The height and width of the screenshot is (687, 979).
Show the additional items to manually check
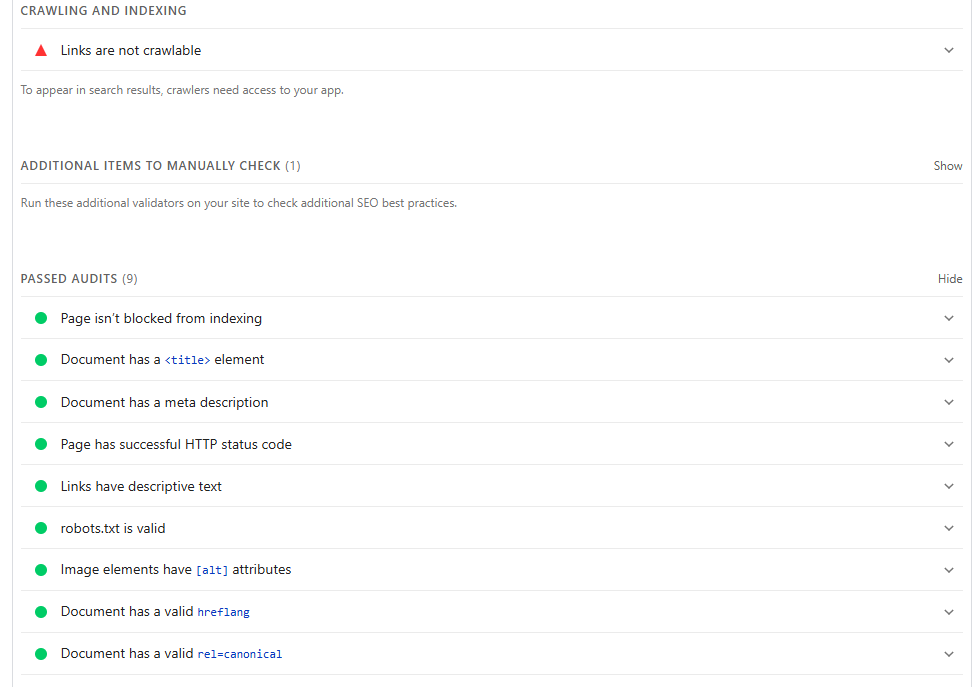[947, 165]
